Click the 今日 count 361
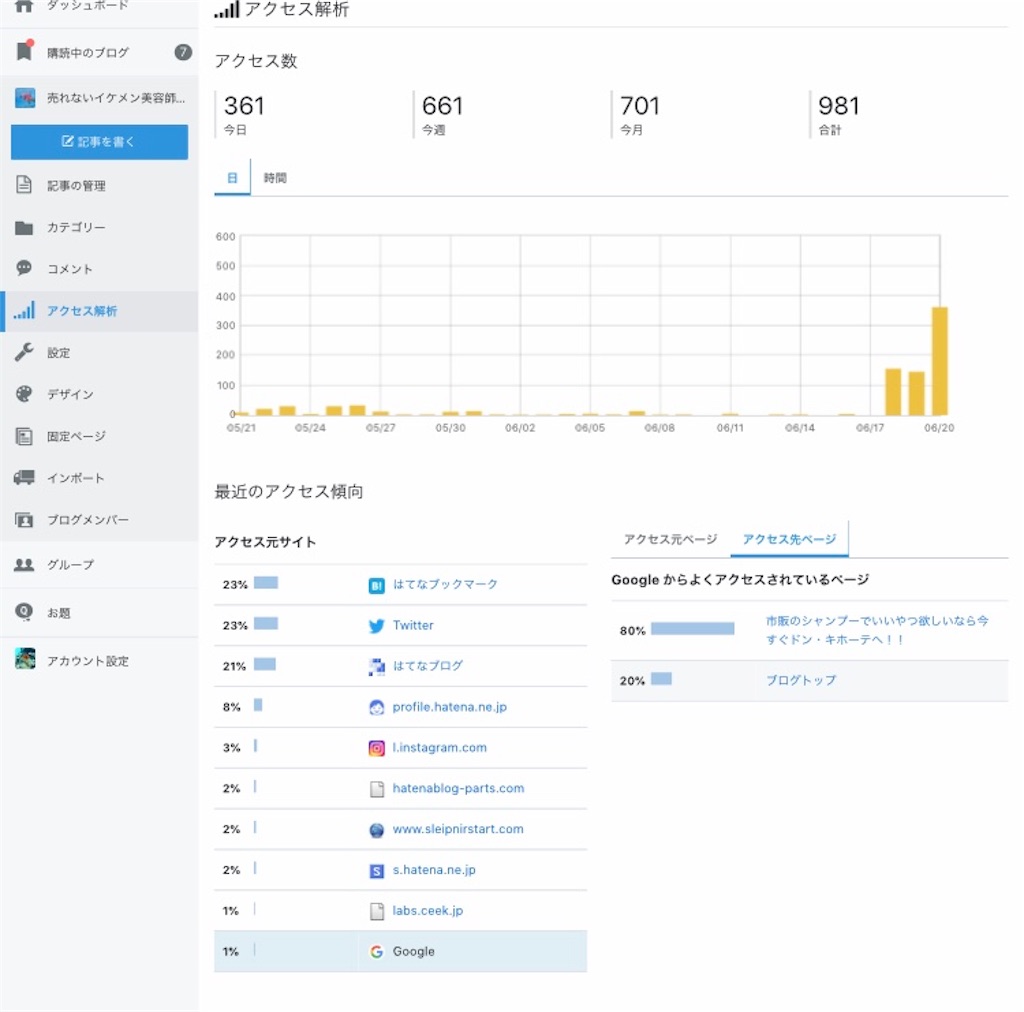Image resolution: width=1024 pixels, height=1012 pixels. [244, 106]
